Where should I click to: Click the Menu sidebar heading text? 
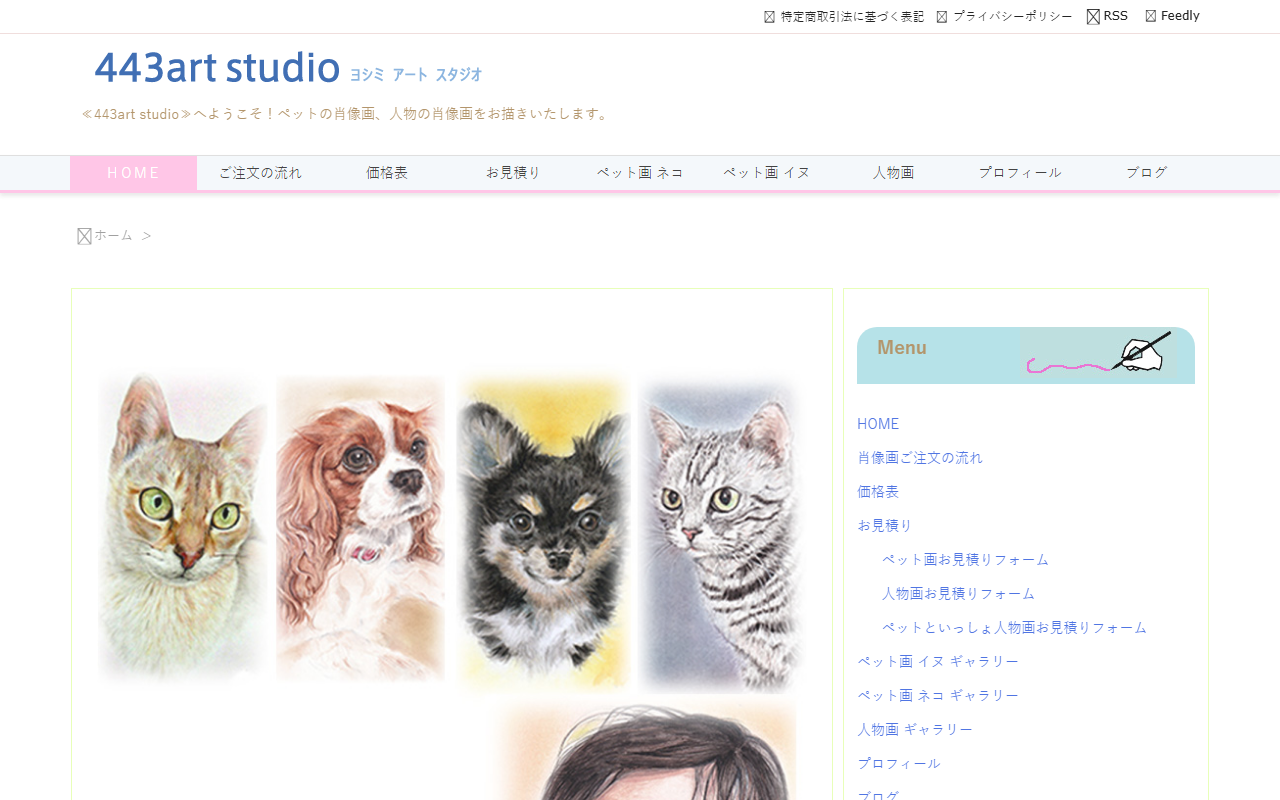coord(902,348)
